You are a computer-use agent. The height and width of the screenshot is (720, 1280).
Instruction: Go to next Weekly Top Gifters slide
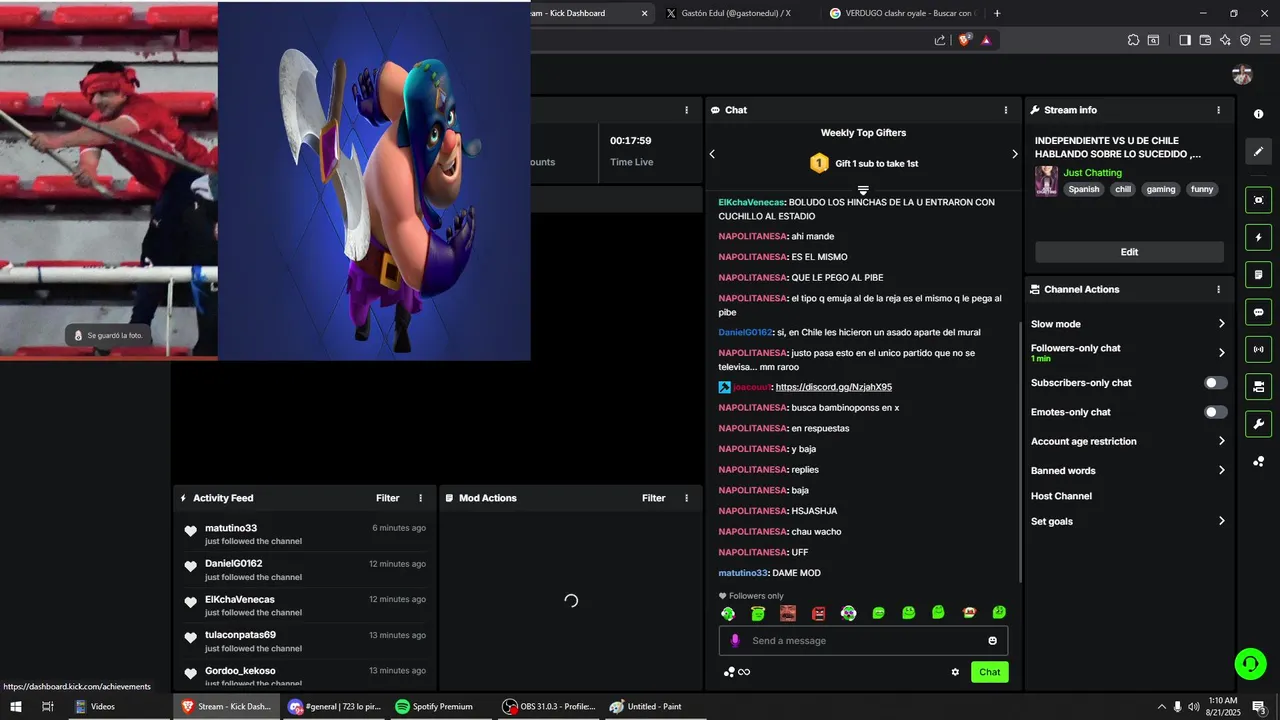click(x=1014, y=154)
